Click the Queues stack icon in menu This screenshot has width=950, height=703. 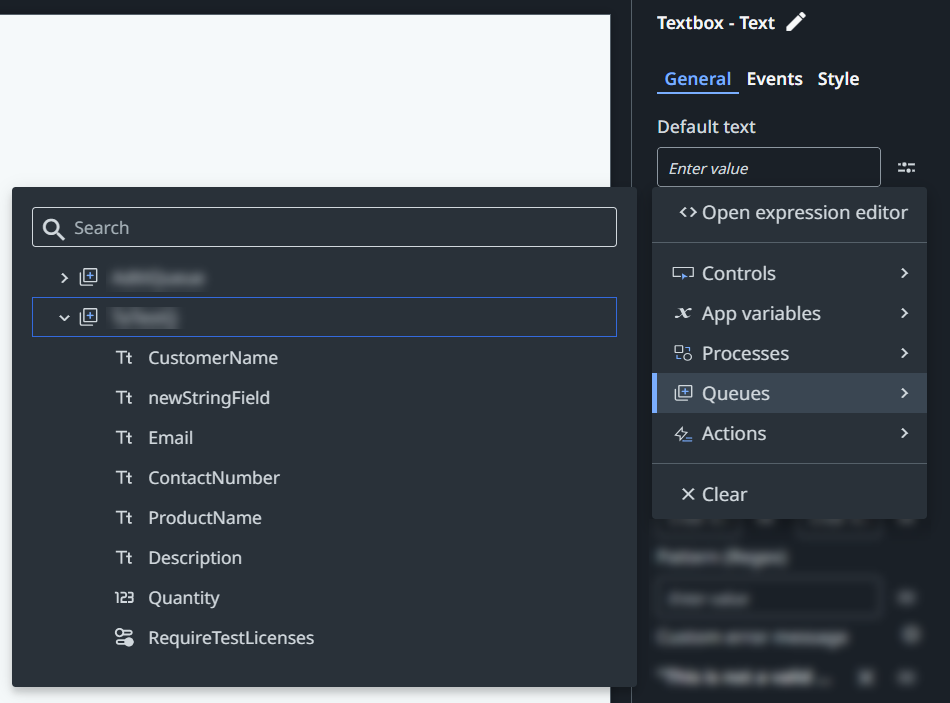tap(683, 393)
